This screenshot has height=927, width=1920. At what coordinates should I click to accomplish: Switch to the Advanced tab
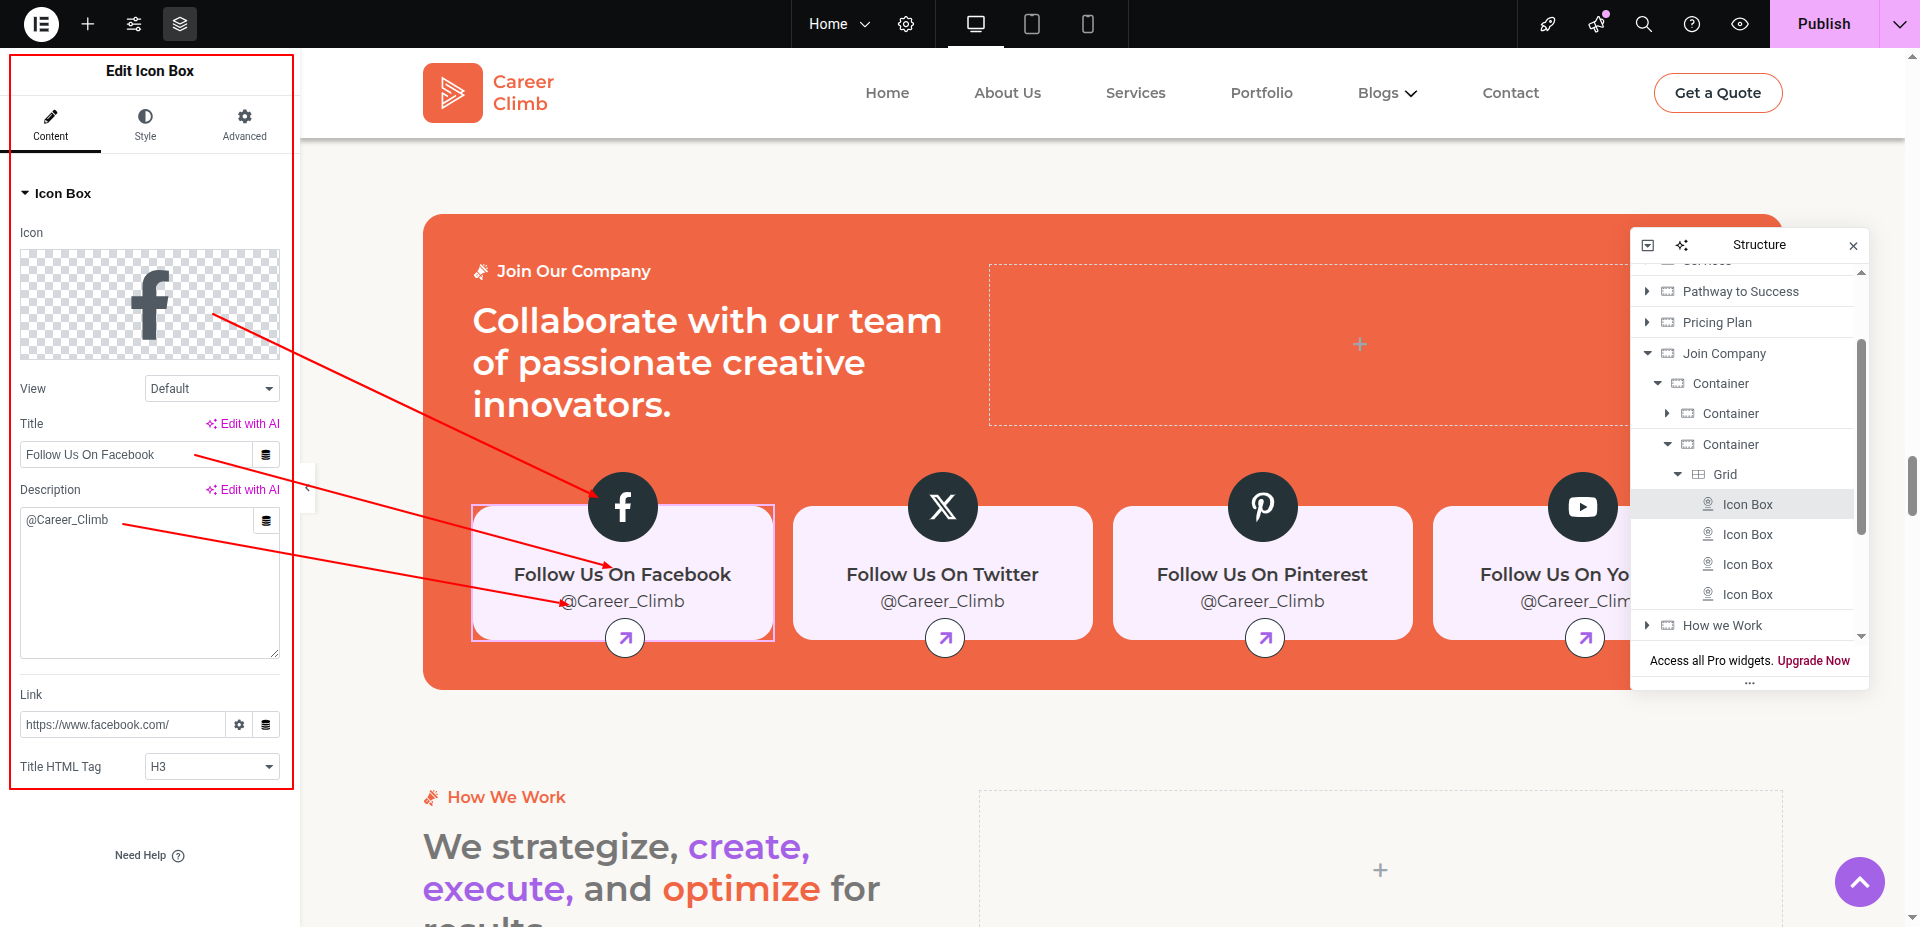pos(244,125)
